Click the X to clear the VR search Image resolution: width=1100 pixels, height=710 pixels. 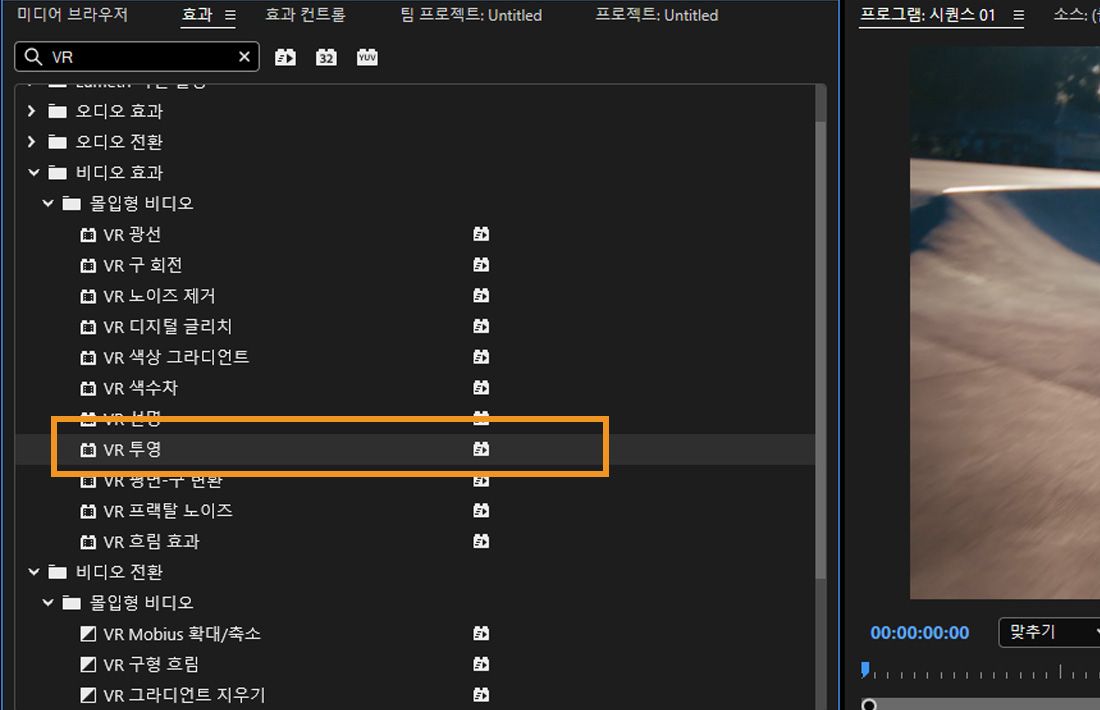click(x=244, y=57)
